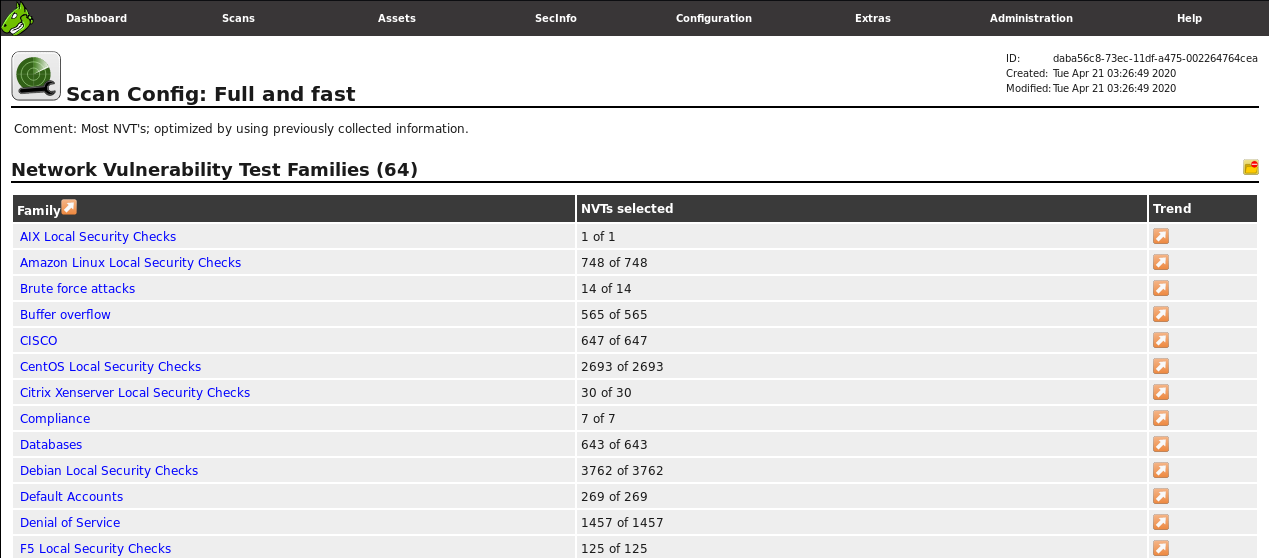The width and height of the screenshot is (1269, 558).
Task: Click the Family column trend icon in the header
Action: (x=69, y=207)
